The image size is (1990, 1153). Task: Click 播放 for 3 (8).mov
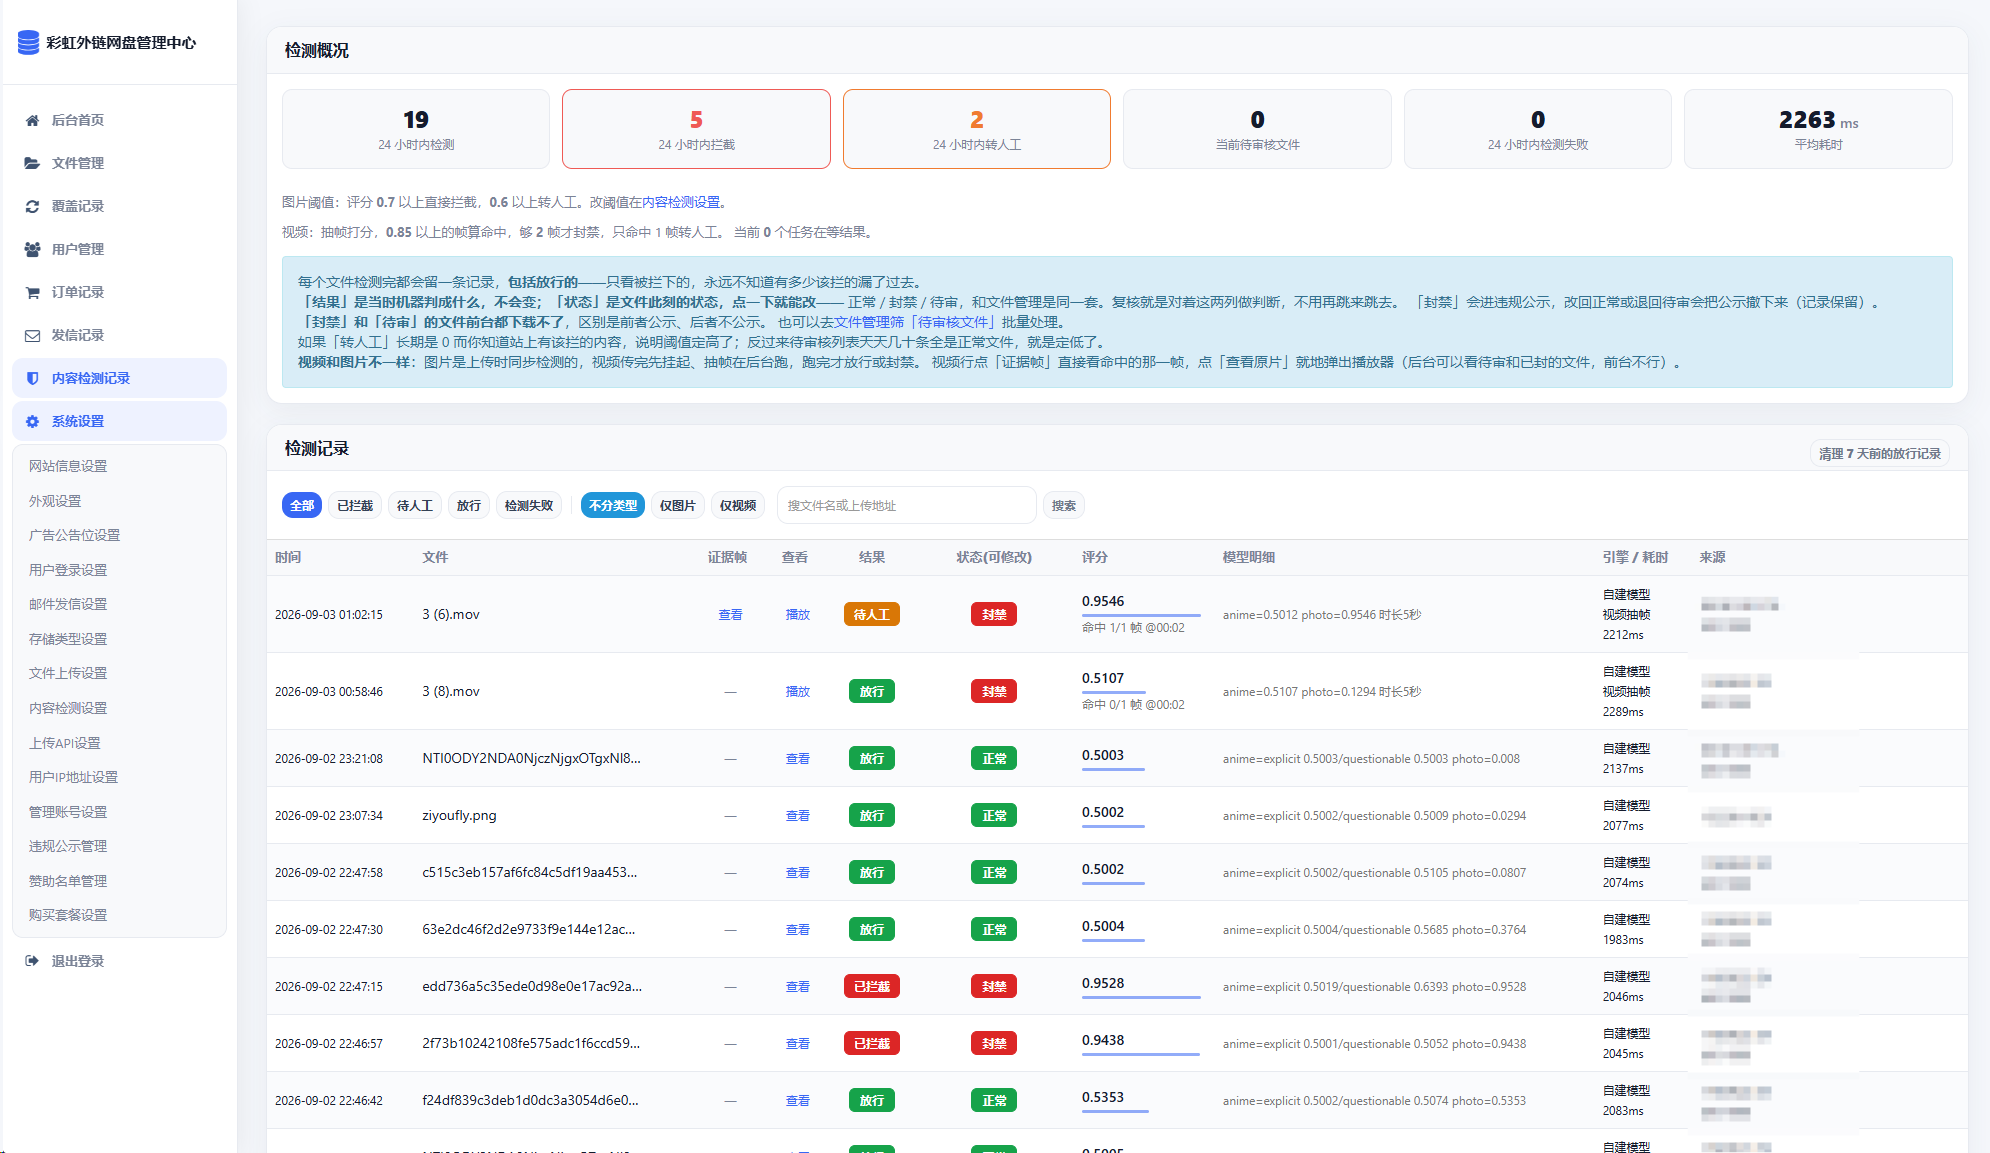[798, 691]
